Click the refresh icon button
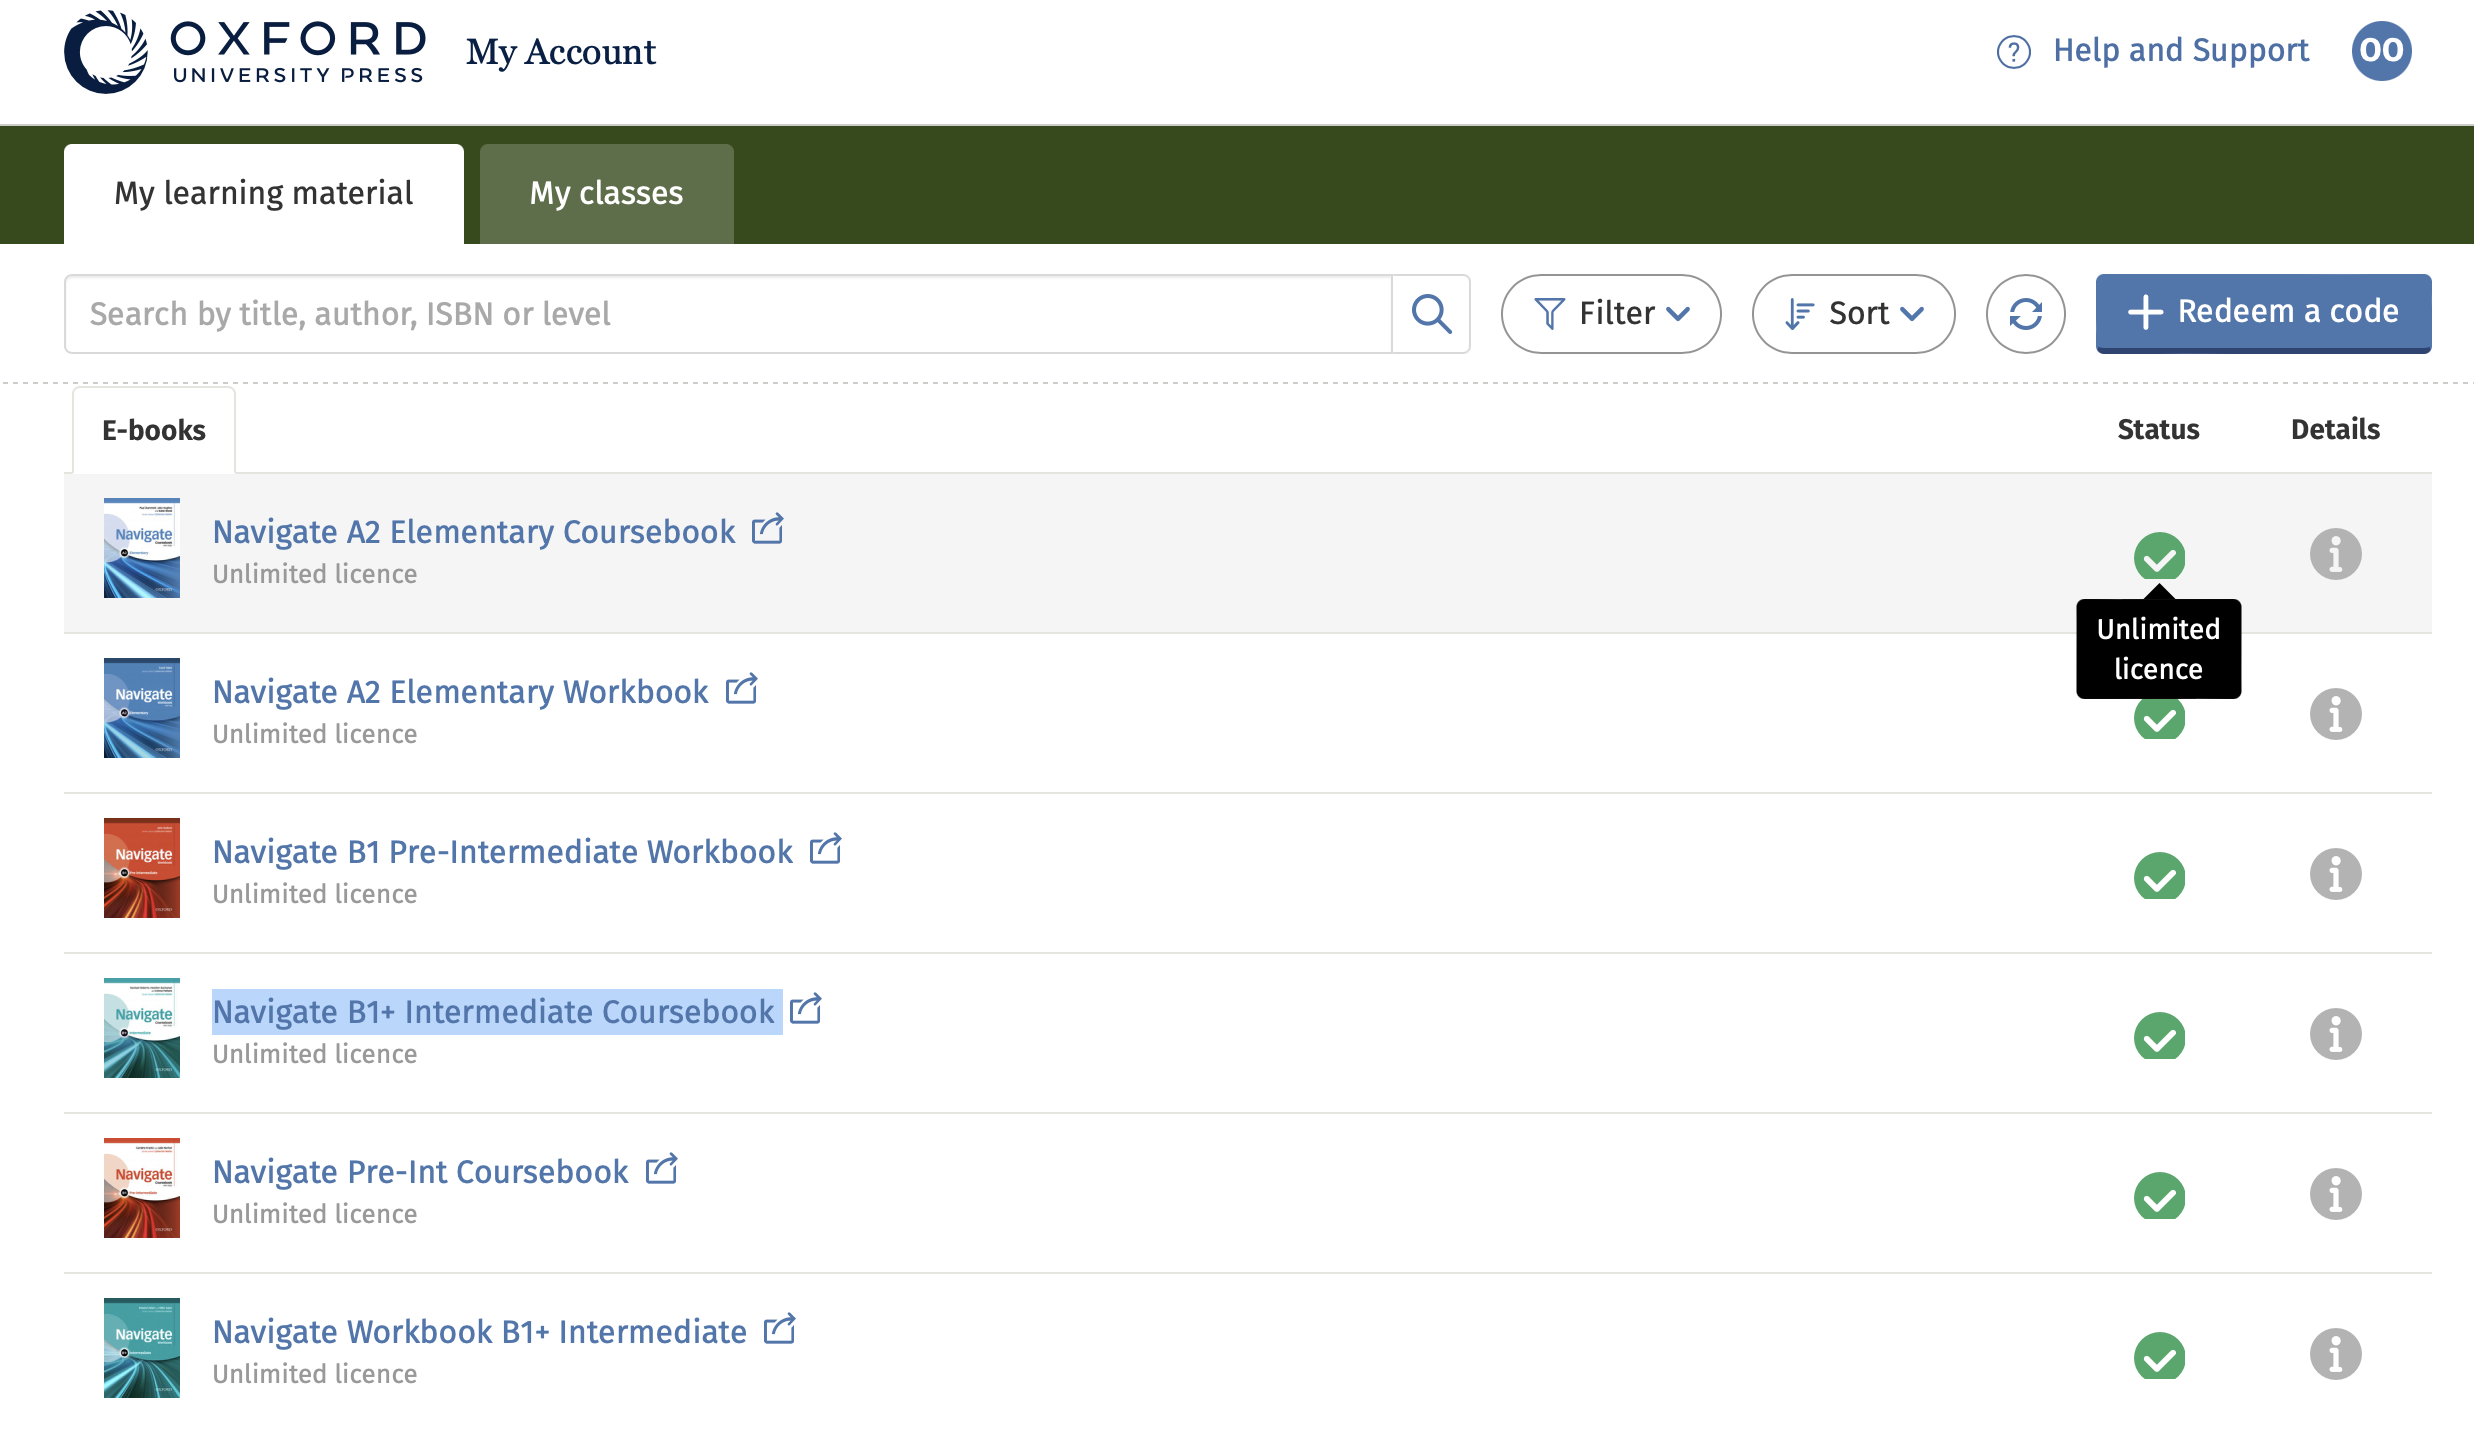 (x=2025, y=314)
